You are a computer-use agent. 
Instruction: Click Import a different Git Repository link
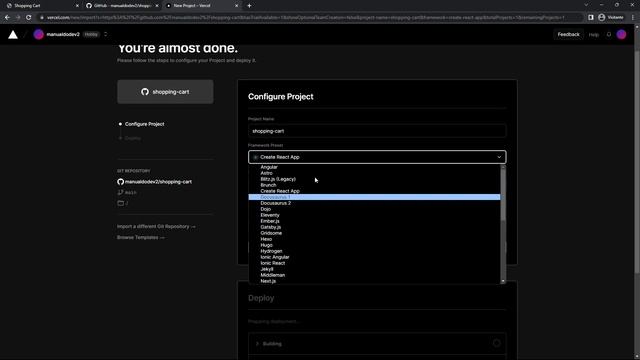point(156,227)
